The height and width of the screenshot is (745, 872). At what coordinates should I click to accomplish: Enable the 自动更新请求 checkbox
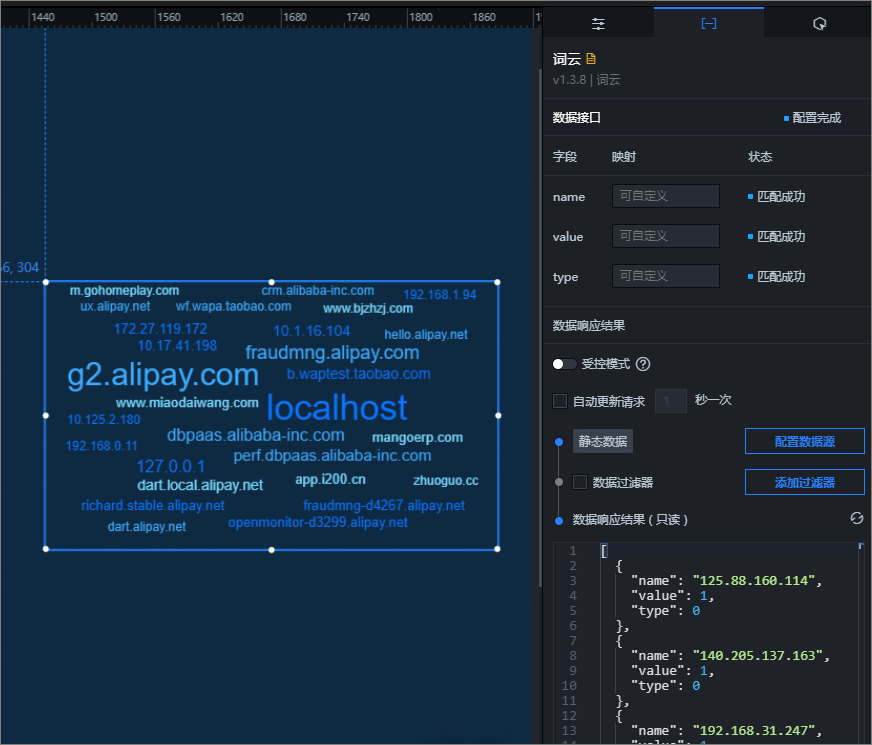[560, 401]
